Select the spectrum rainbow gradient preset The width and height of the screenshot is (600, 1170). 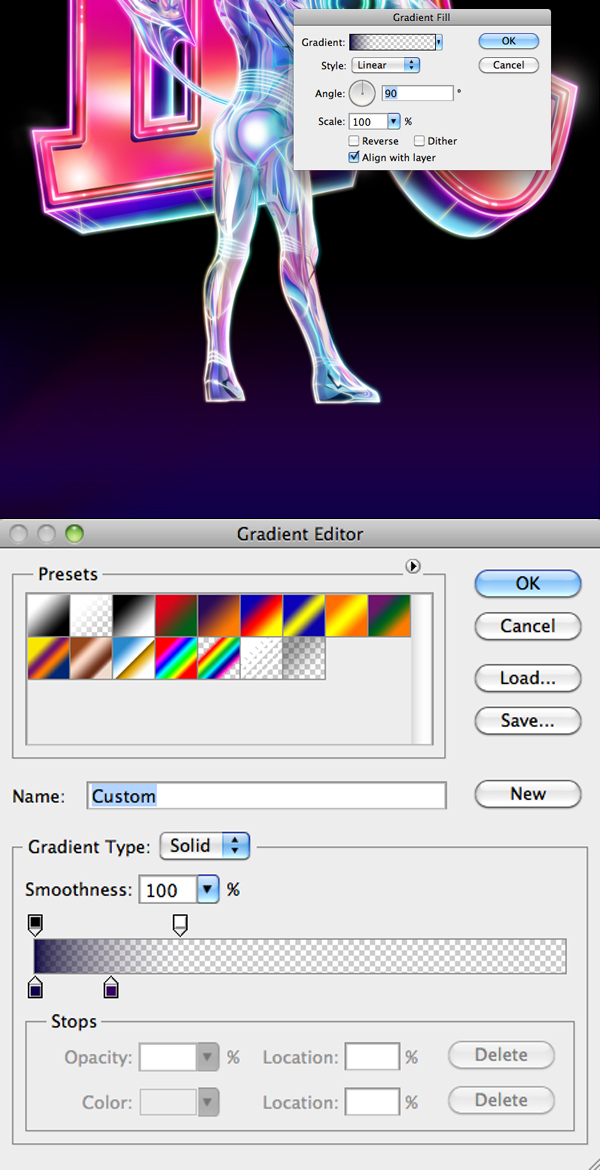coord(176,658)
